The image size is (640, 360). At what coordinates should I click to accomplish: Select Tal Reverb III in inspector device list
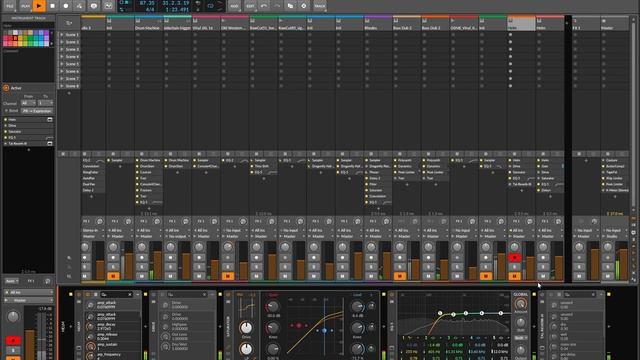click(28, 144)
